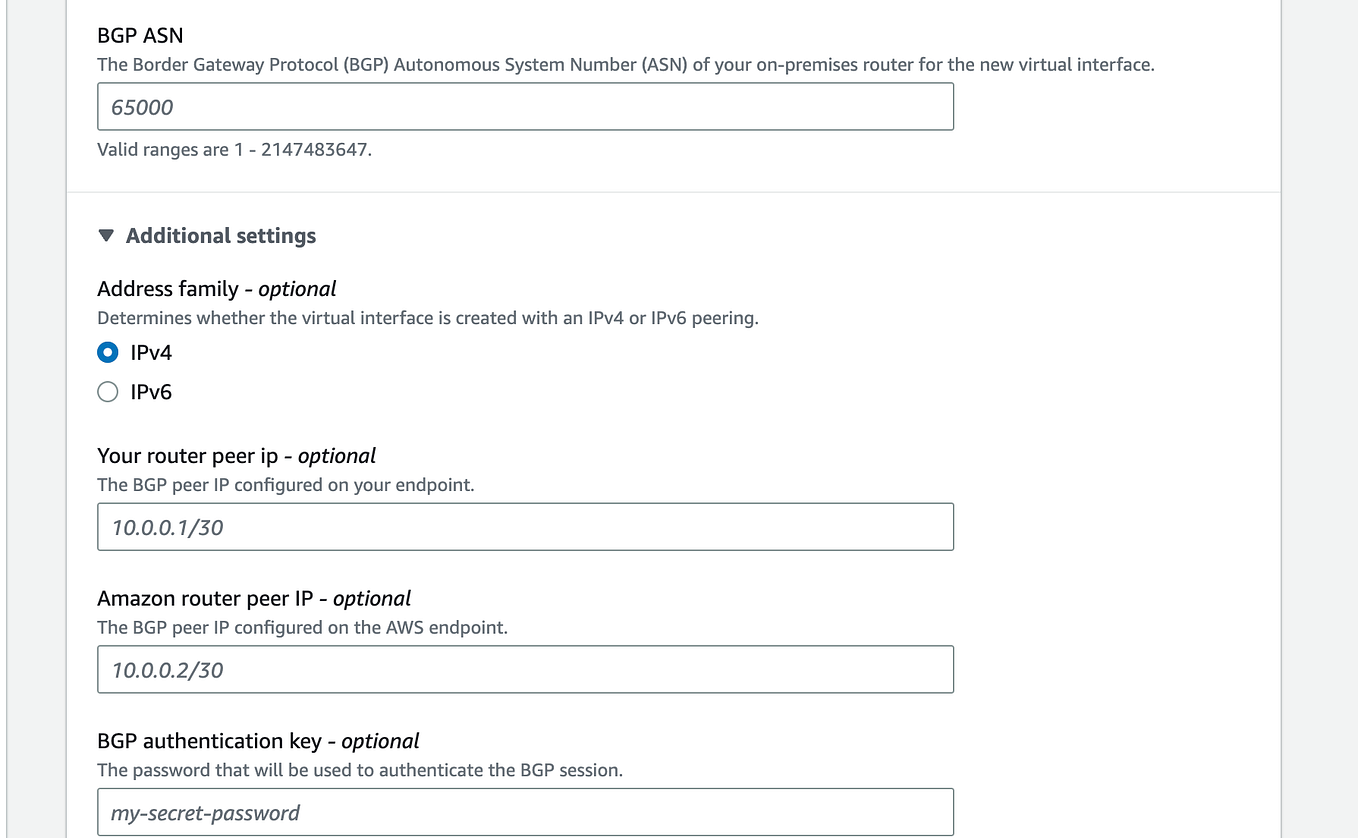Click the BGP authentication key label
The width and height of the screenshot is (1358, 838).
(256, 741)
